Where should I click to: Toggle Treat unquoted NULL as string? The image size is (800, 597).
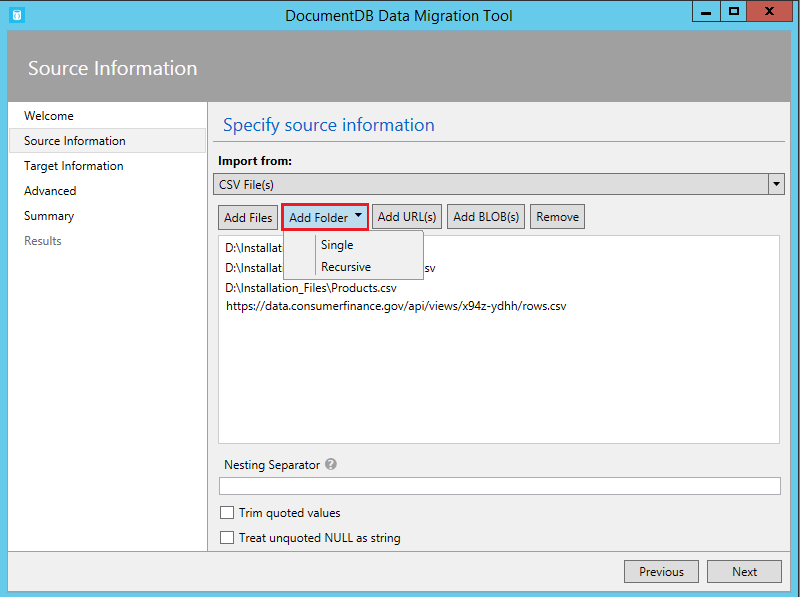pos(227,538)
